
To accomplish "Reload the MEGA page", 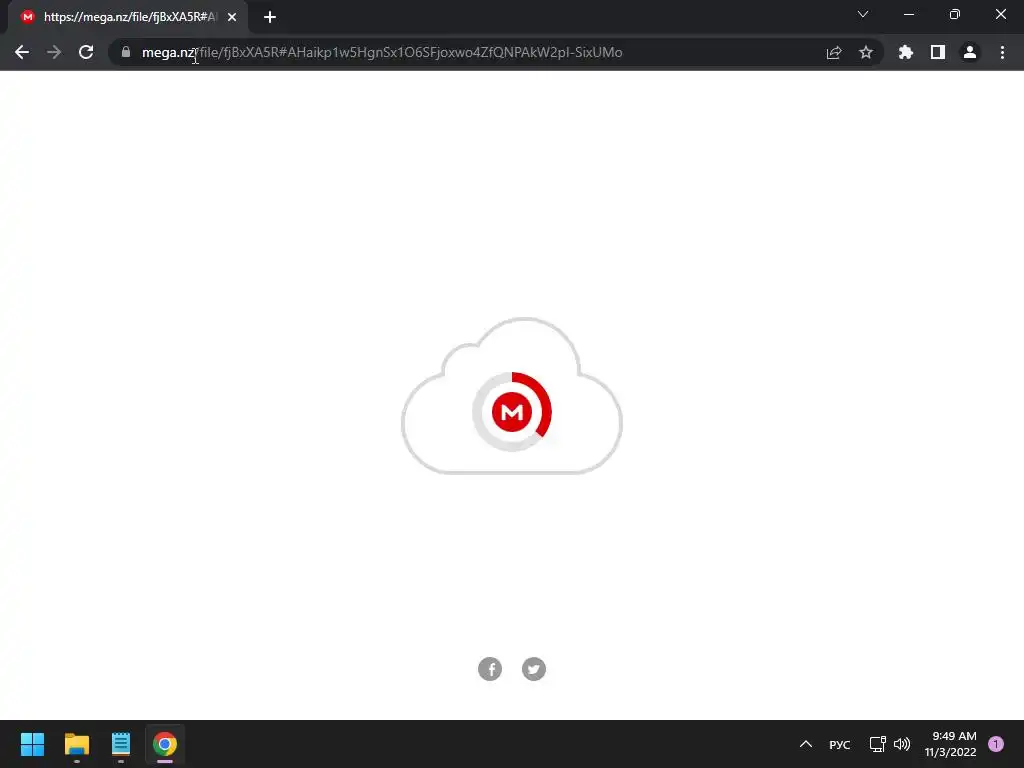I will pyautogui.click(x=86, y=52).
